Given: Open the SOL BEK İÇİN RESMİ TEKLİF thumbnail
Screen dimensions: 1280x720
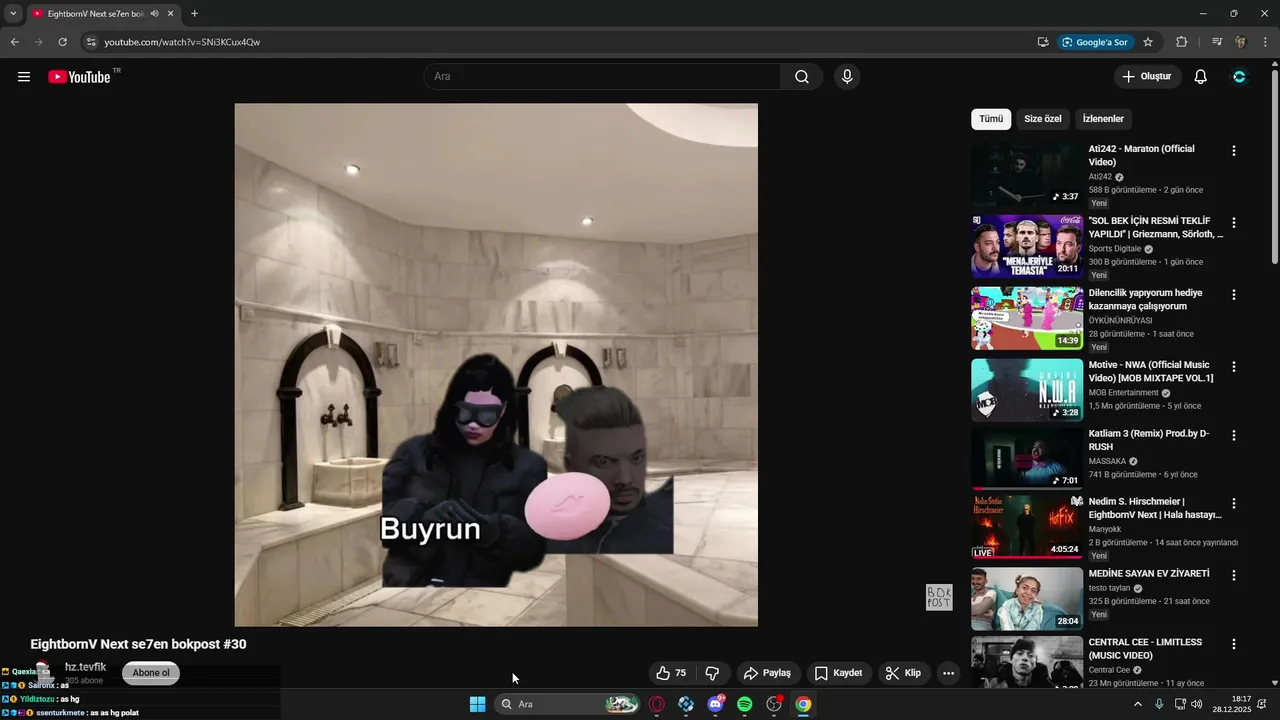Looking at the screenshot, I should (x=1027, y=246).
